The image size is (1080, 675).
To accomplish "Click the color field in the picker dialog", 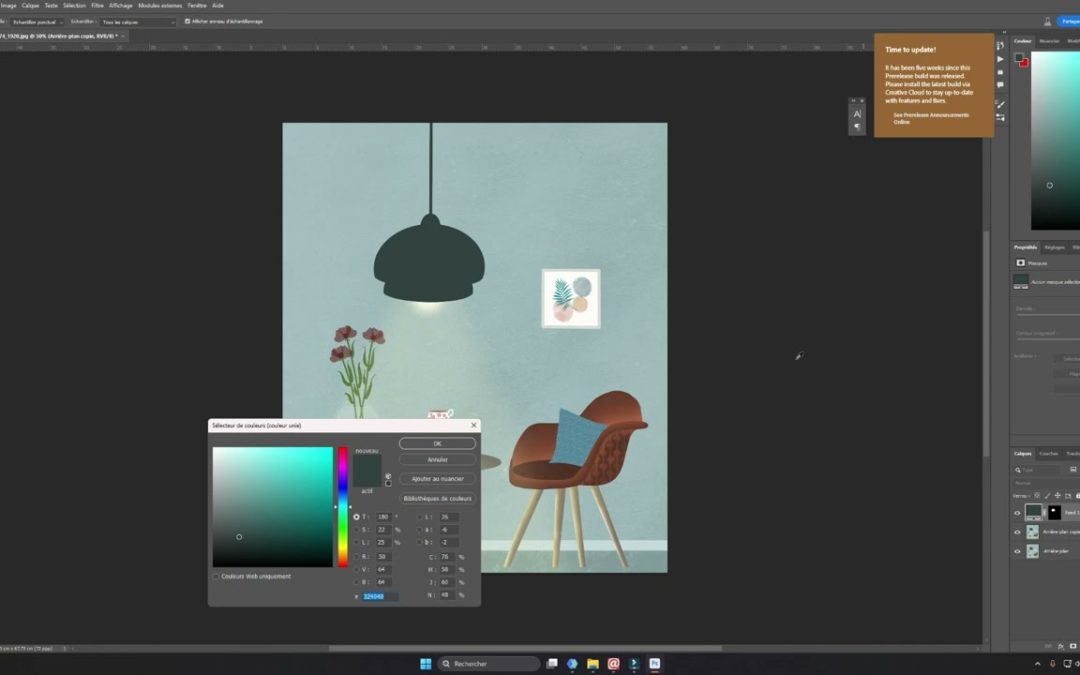I will pos(273,507).
